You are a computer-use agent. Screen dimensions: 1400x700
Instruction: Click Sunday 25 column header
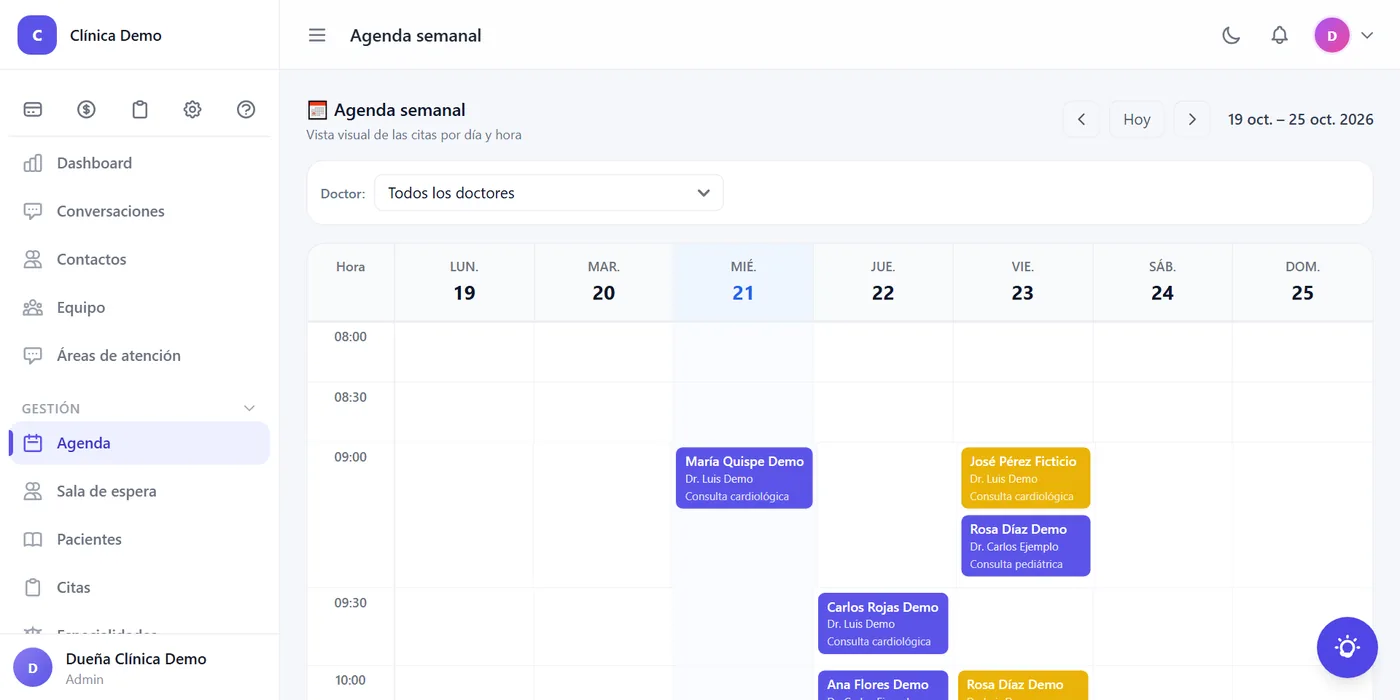(1302, 282)
